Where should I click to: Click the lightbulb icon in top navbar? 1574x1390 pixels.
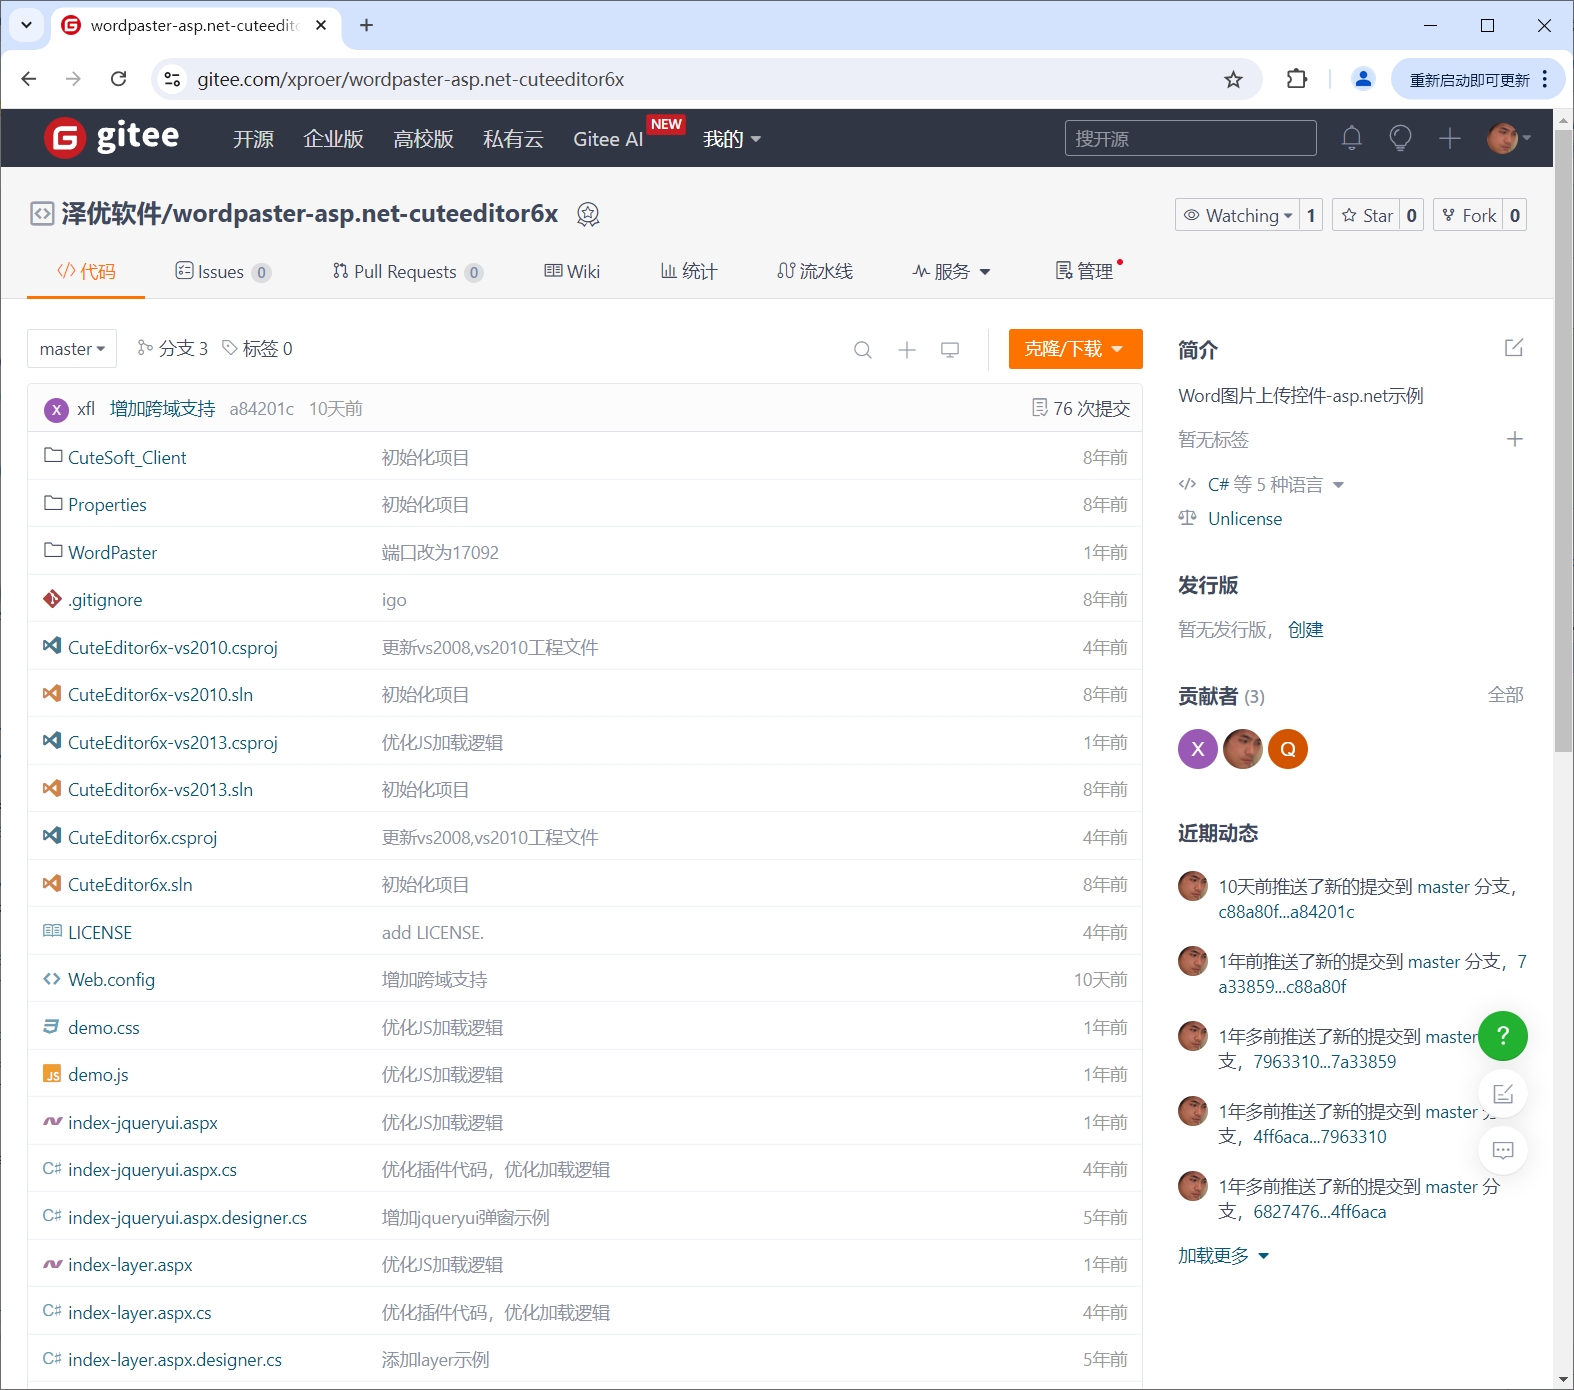tap(1400, 138)
